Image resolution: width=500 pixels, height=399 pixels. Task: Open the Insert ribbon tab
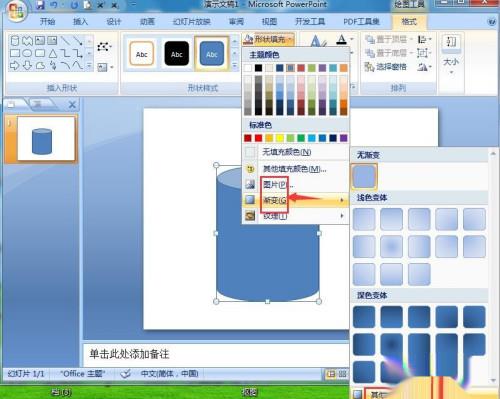coord(80,22)
